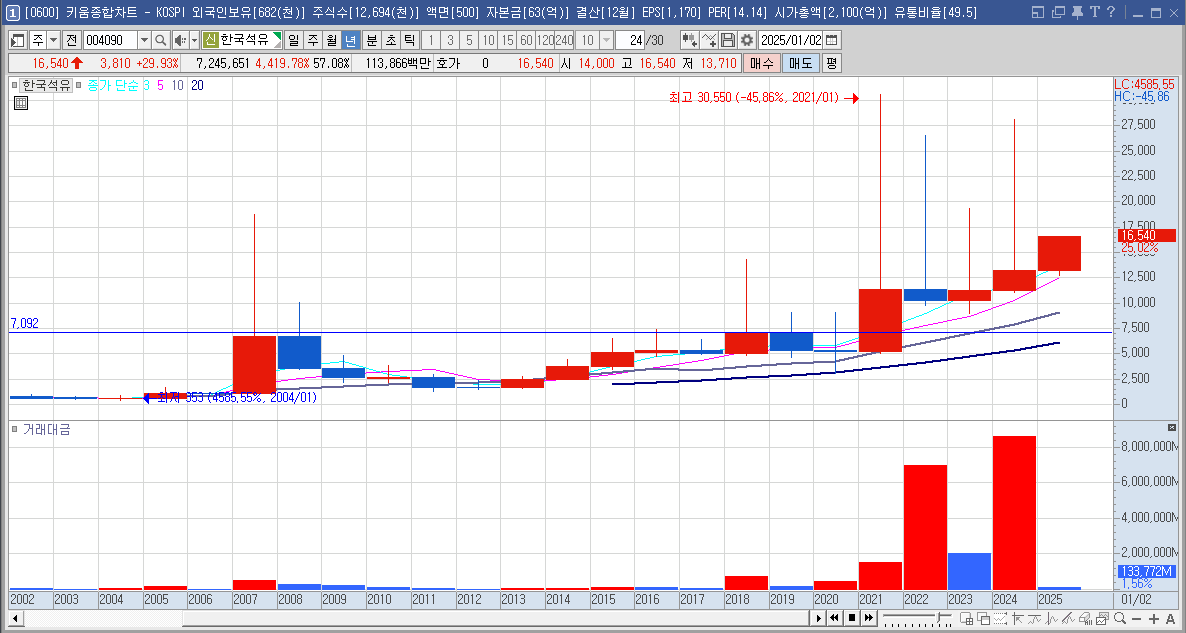Select the 초 second period toggle
The image size is (1186, 633).
(390, 40)
